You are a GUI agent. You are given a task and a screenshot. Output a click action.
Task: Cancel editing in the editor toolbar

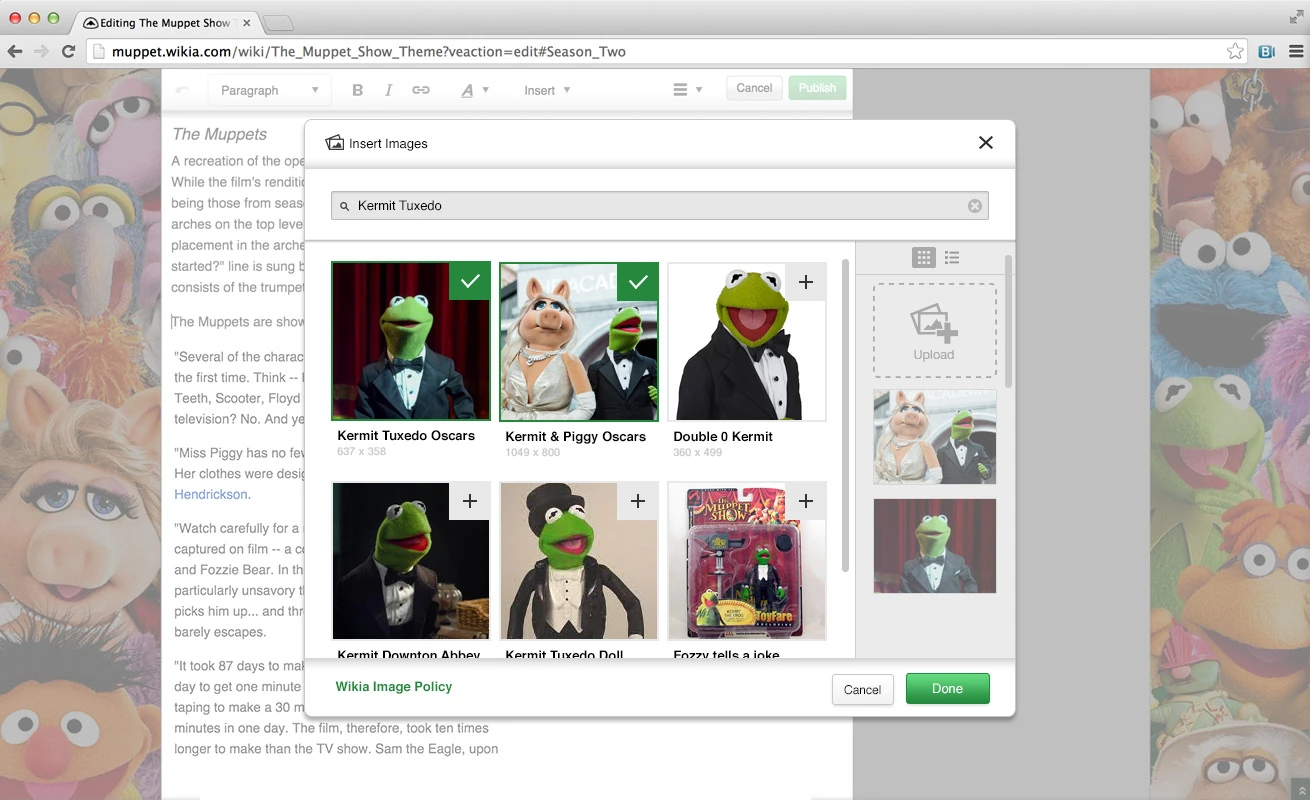tap(754, 88)
